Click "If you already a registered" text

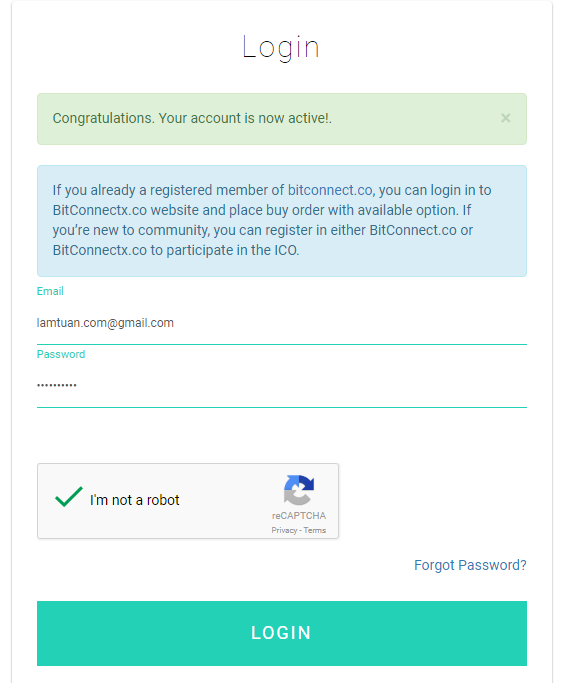pyautogui.click(x=132, y=190)
